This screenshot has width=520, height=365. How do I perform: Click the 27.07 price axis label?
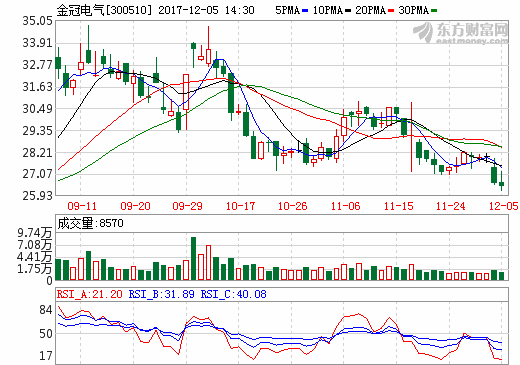point(37,174)
